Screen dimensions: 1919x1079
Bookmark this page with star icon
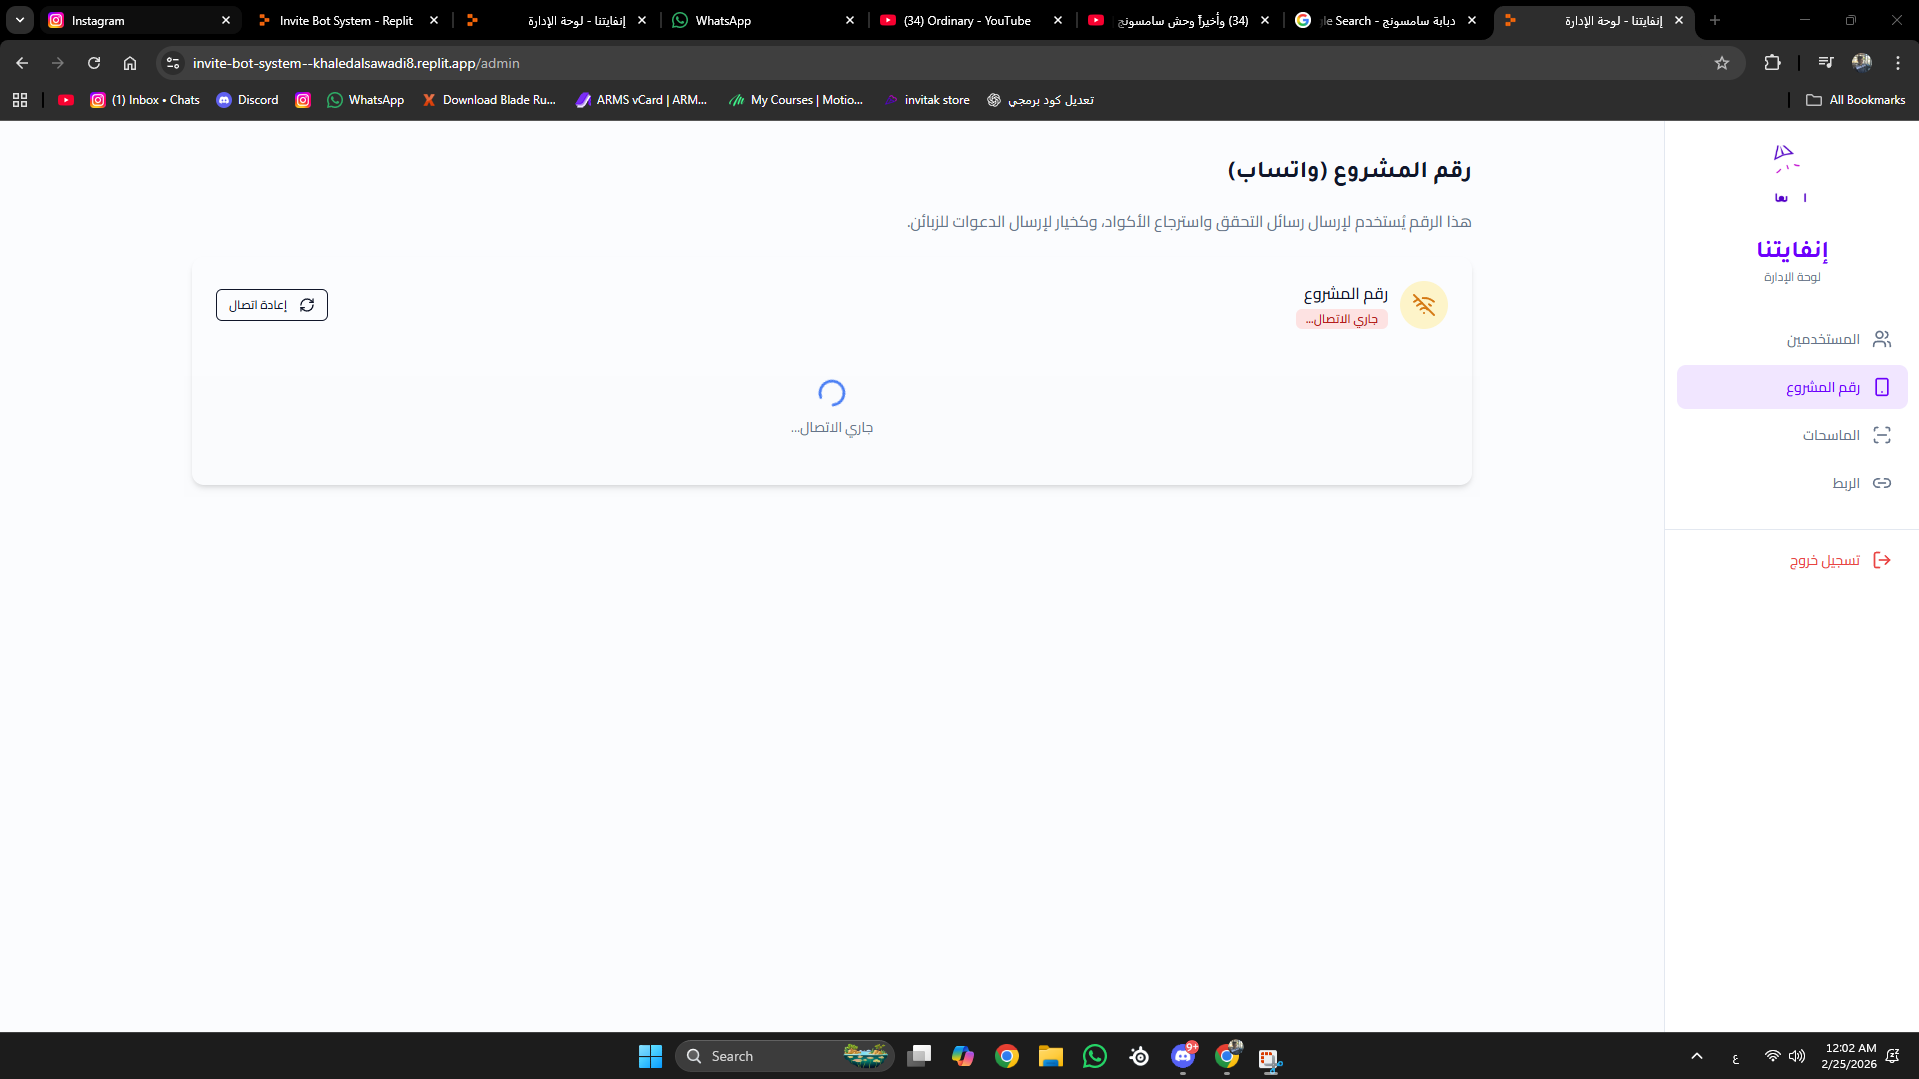[1722, 63]
